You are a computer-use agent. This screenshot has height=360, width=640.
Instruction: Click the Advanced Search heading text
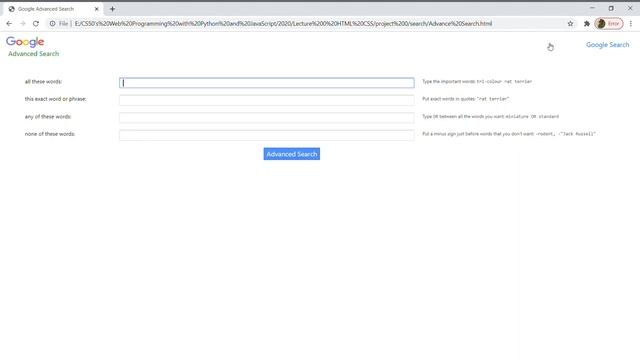click(33, 54)
